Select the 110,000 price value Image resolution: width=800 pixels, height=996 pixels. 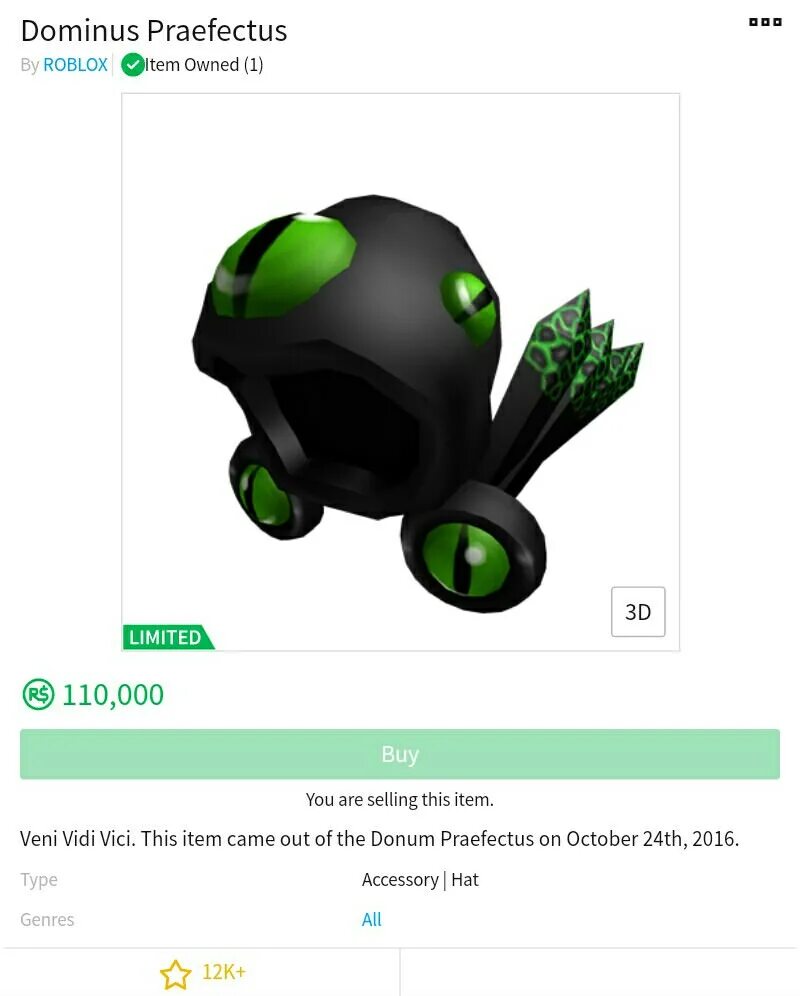pyautogui.click(x=113, y=695)
